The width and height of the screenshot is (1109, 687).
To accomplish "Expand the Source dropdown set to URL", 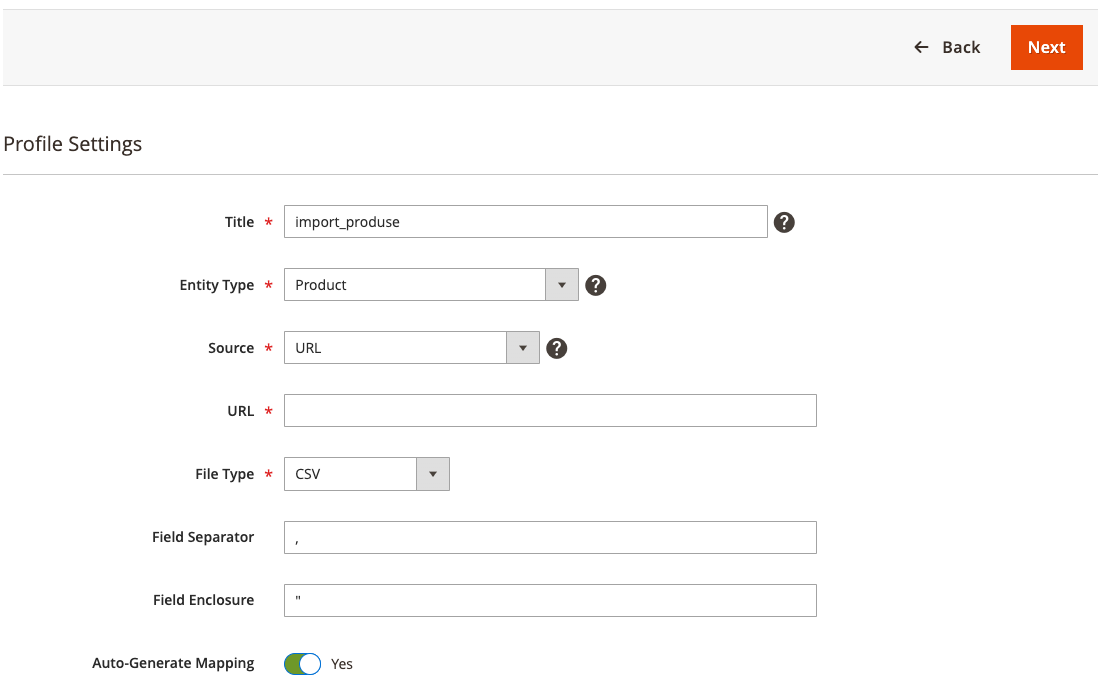I will [x=412, y=347].
